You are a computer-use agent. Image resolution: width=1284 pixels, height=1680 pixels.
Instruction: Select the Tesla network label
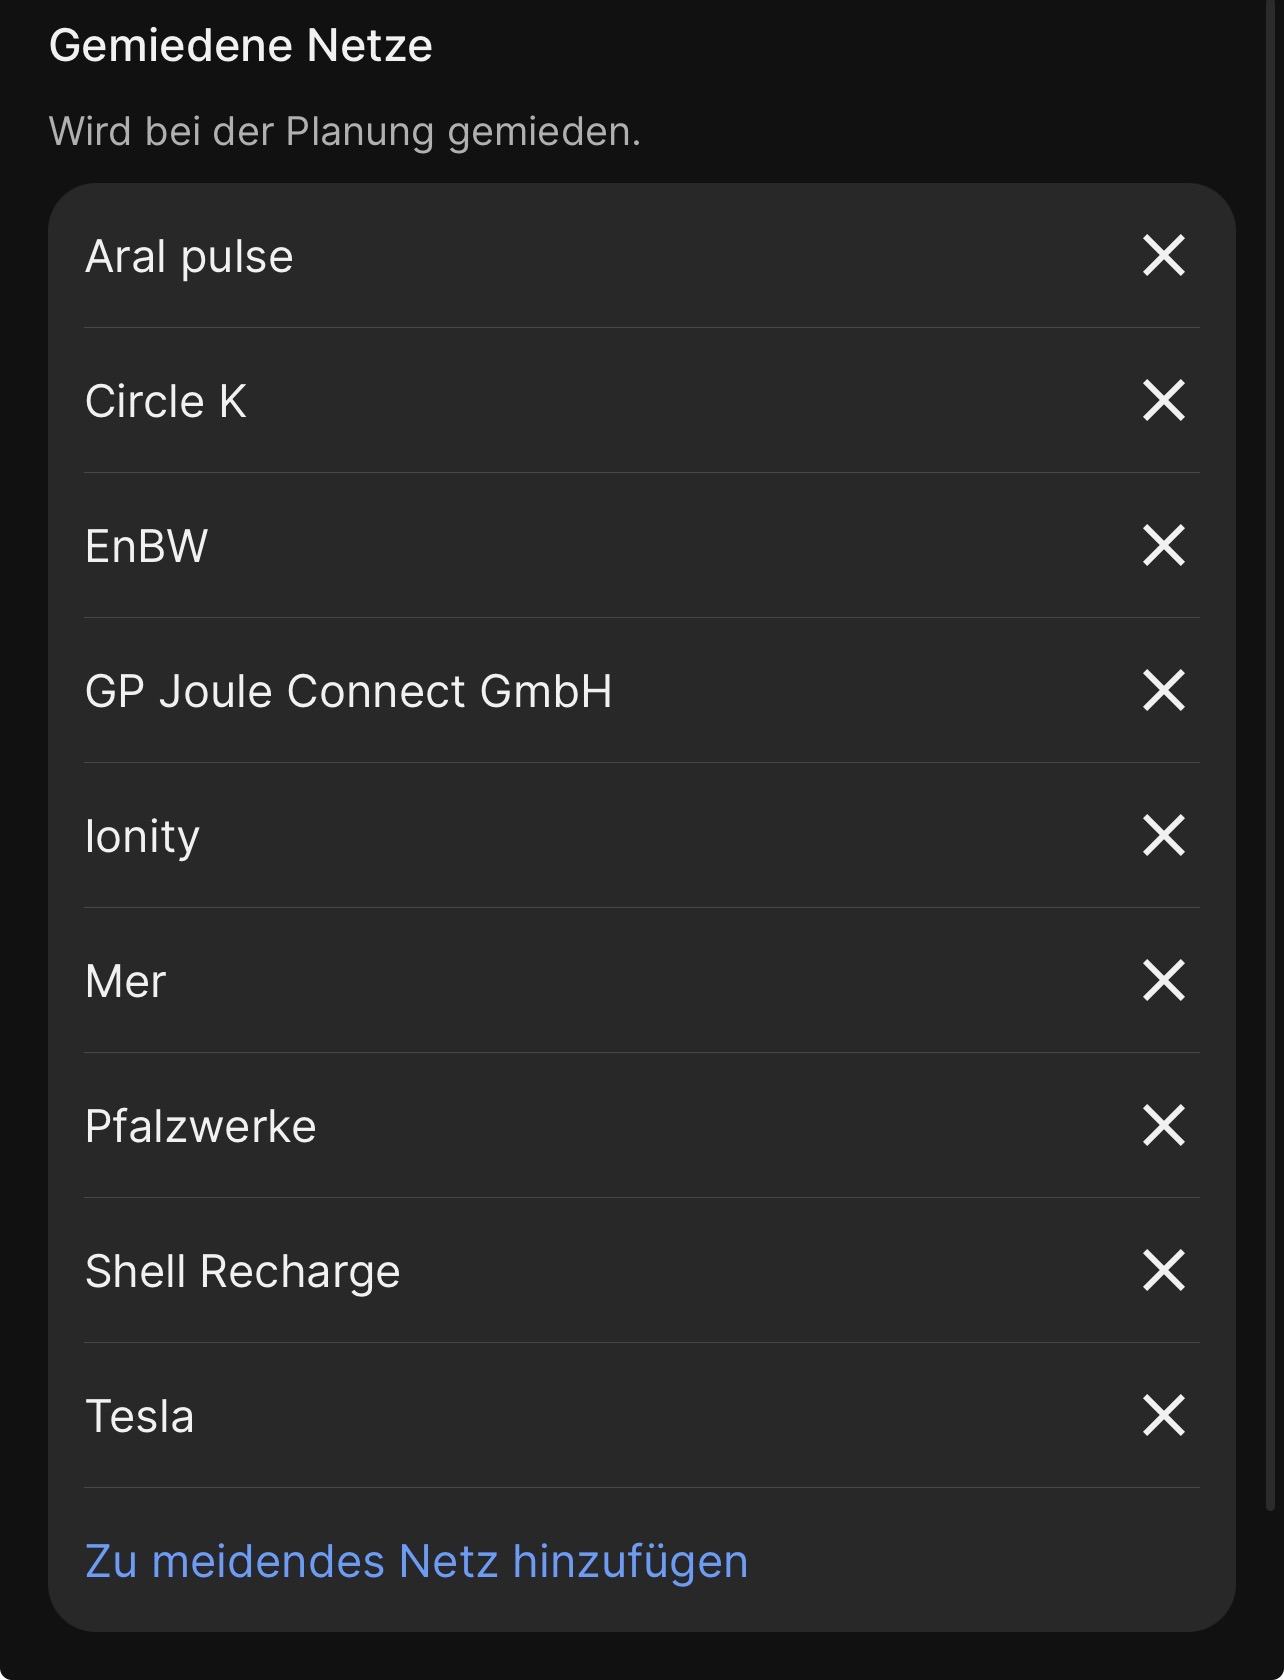click(x=140, y=1417)
